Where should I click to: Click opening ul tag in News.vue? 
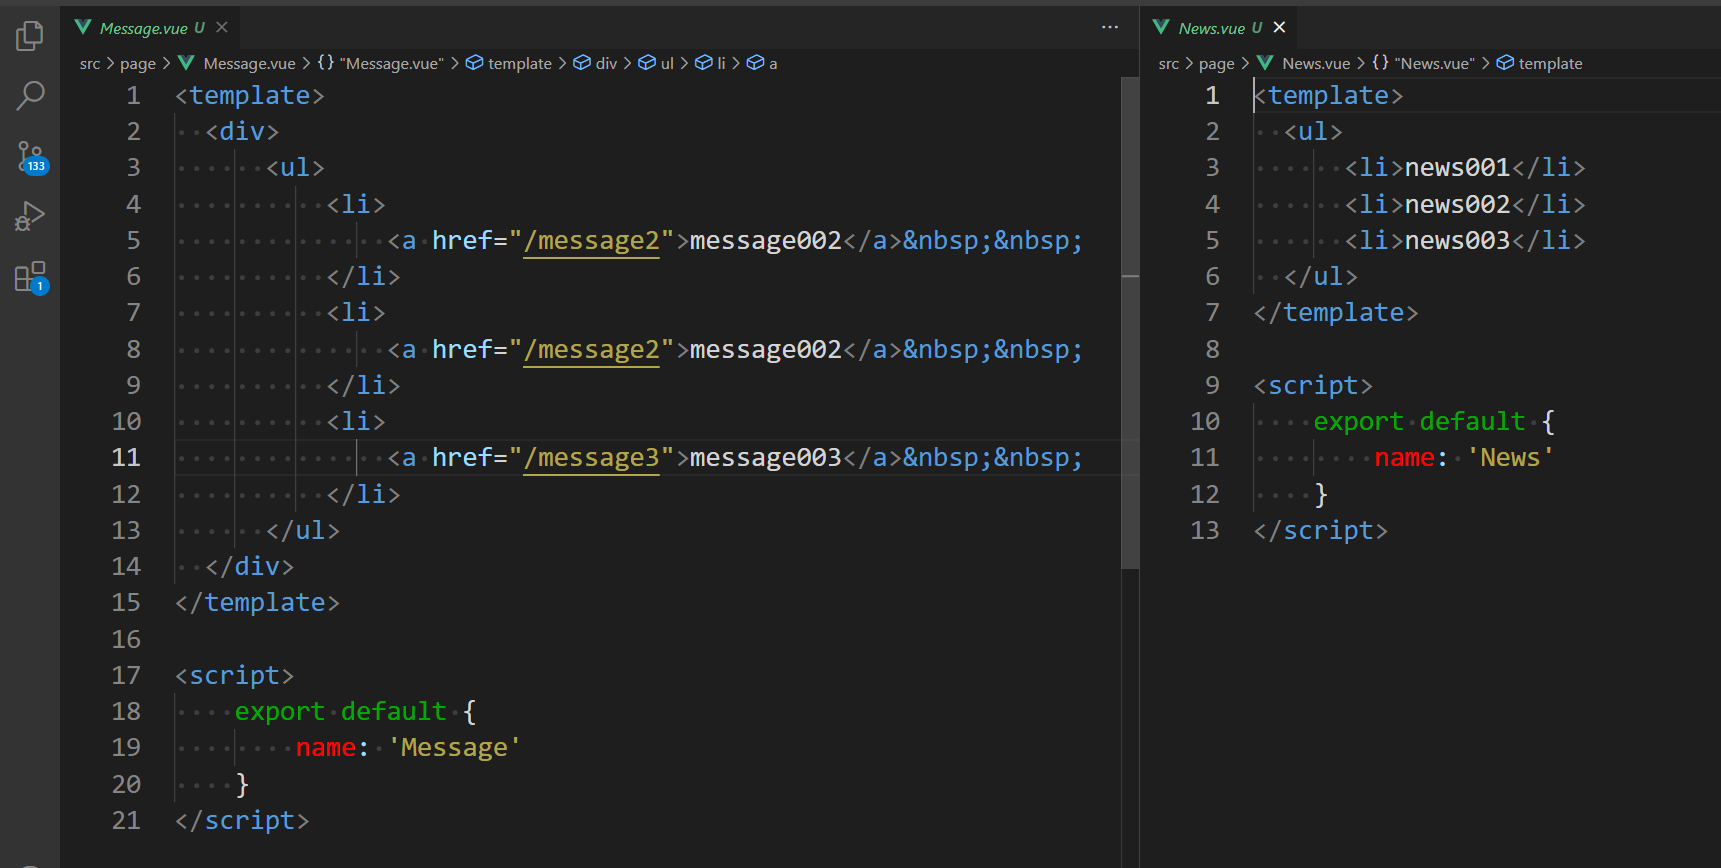(x=1313, y=132)
